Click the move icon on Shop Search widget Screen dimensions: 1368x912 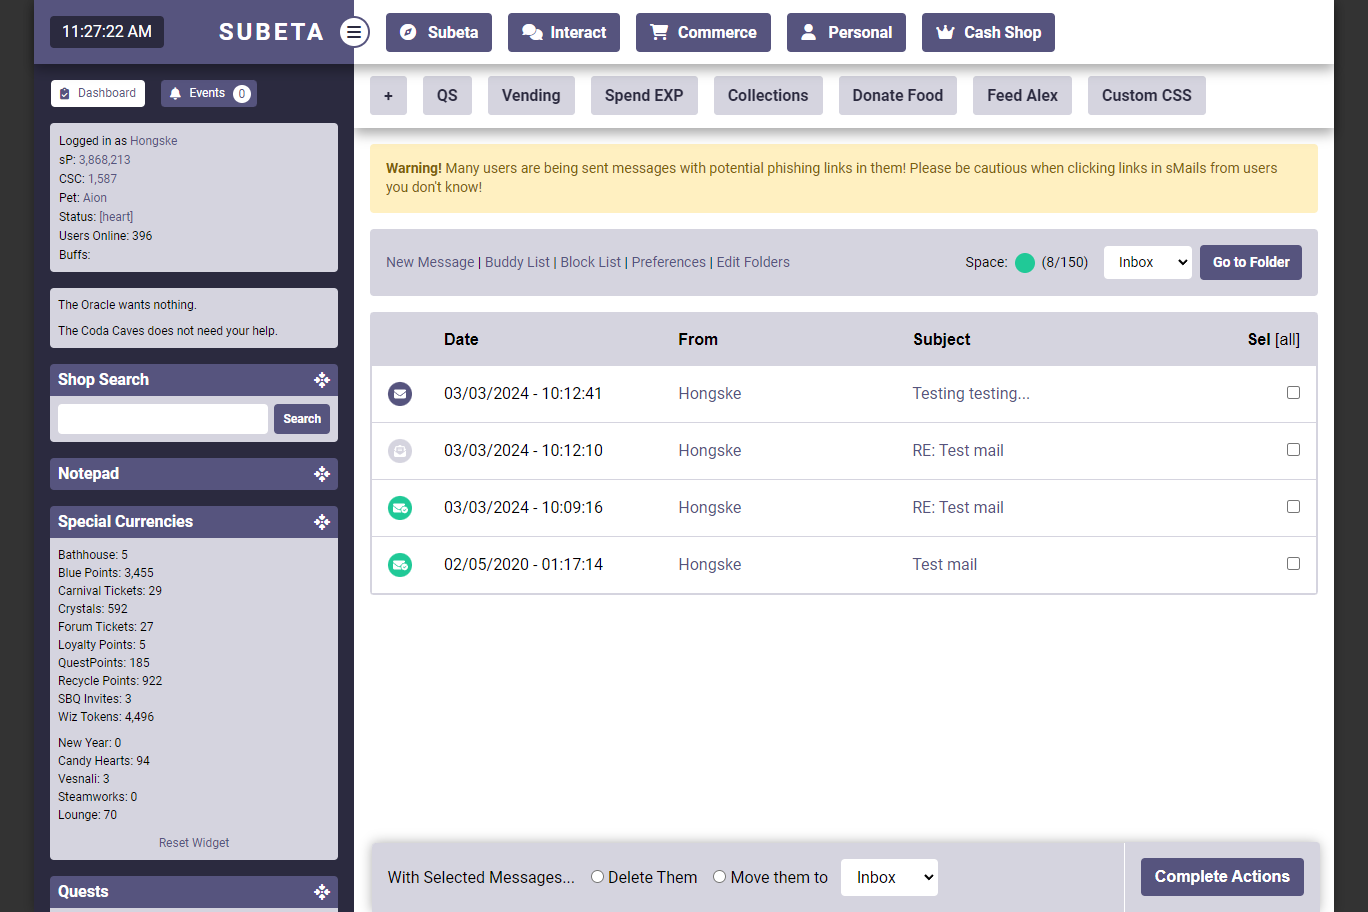click(322, 380)
